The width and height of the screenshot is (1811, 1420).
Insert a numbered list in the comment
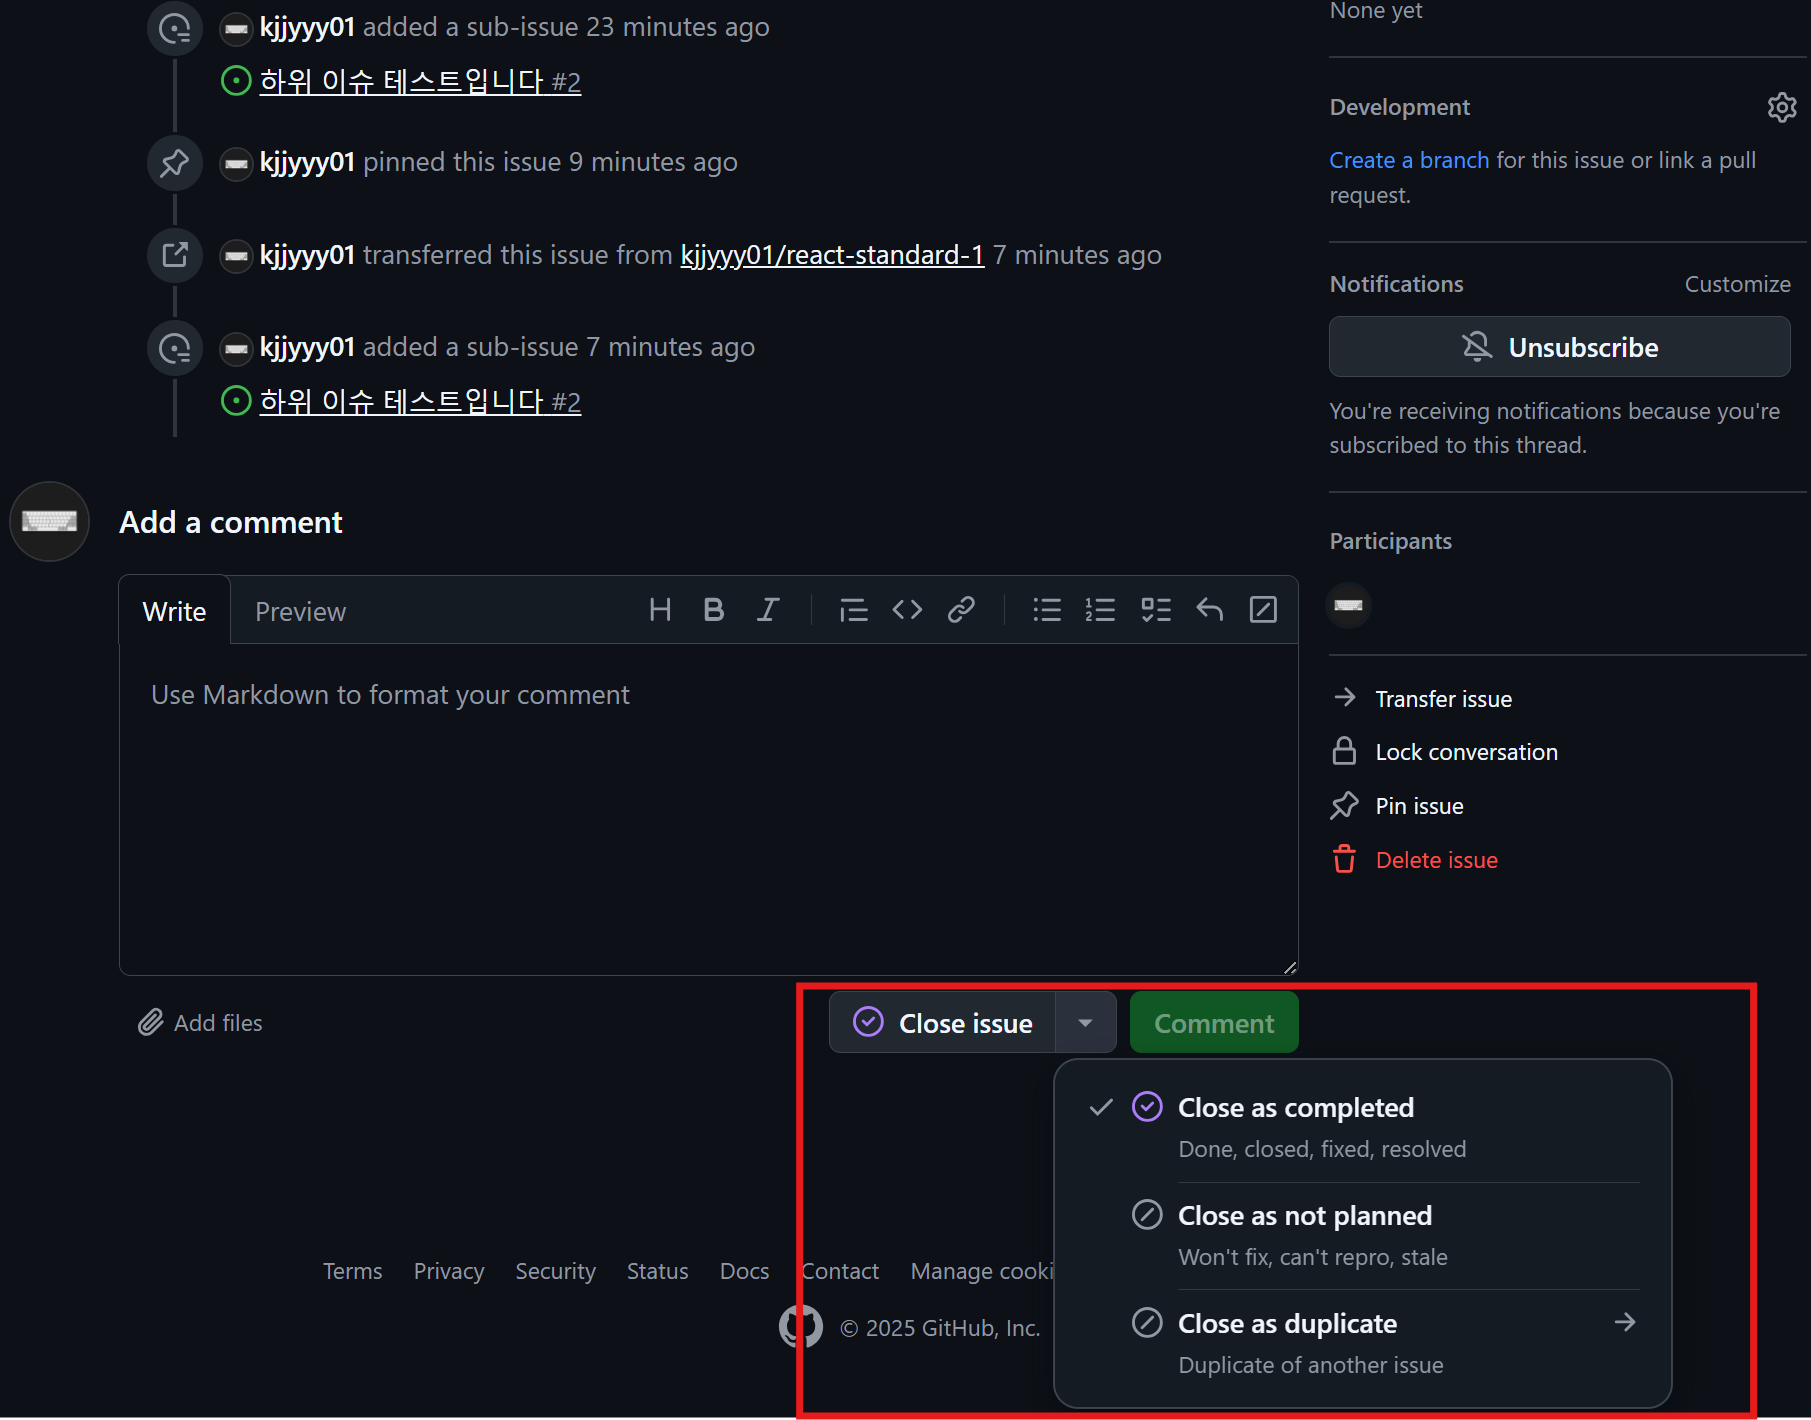coord(1099,610)
